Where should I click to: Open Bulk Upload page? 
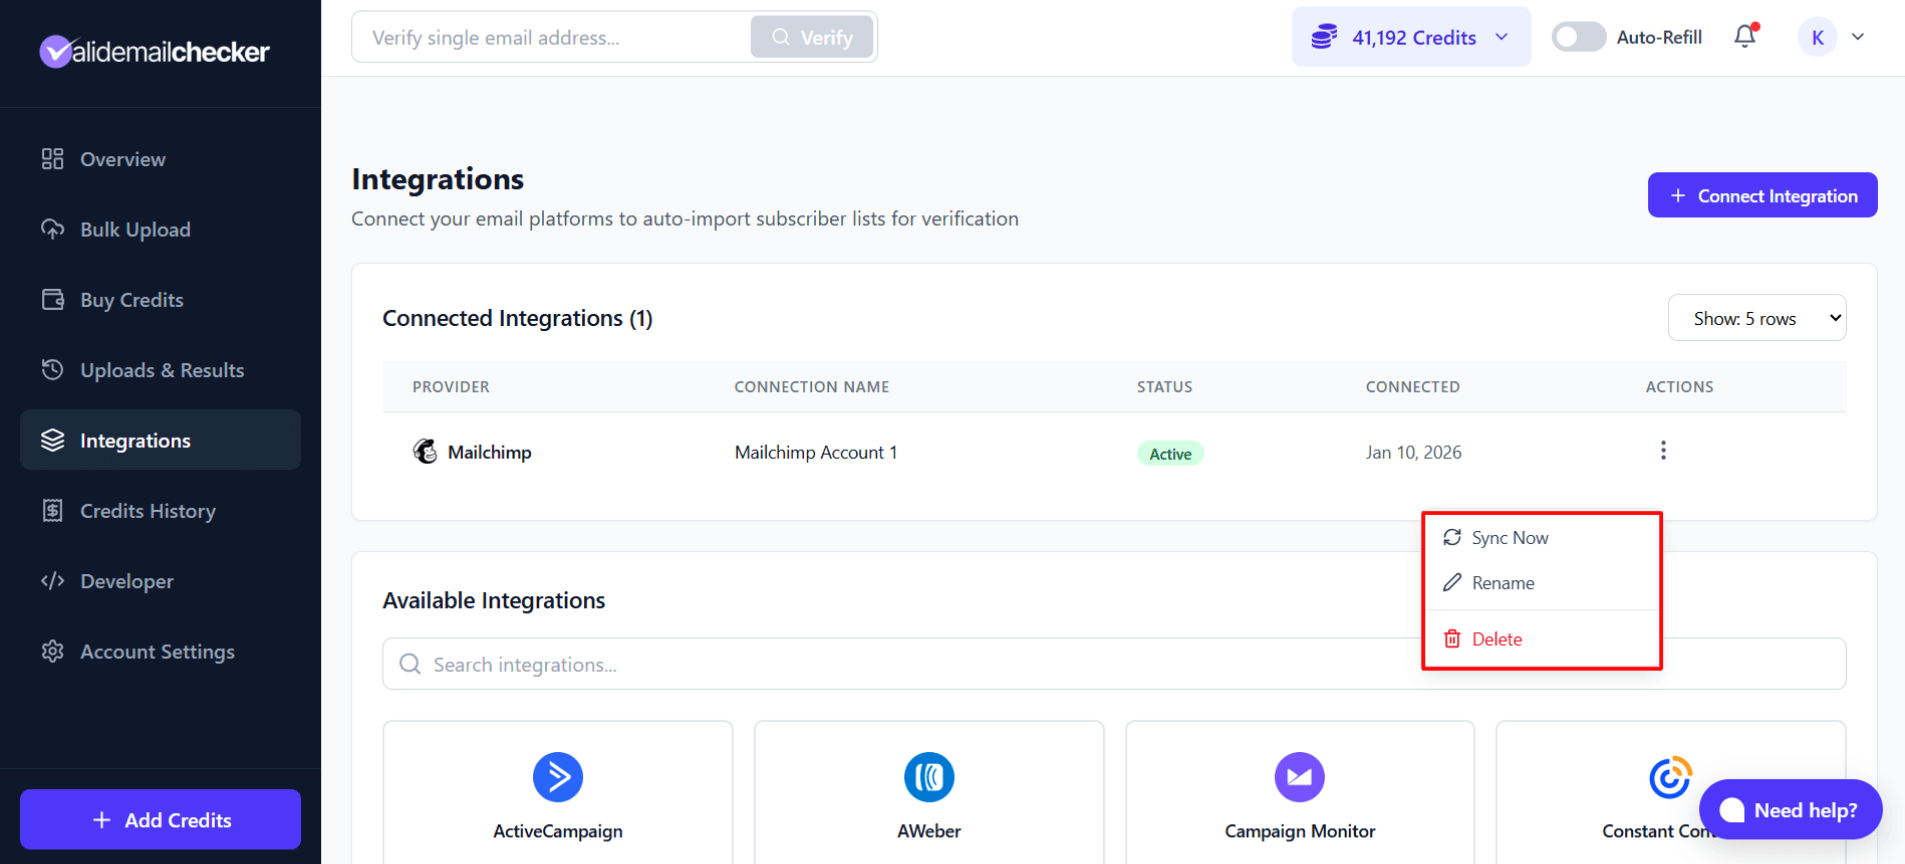160,229
